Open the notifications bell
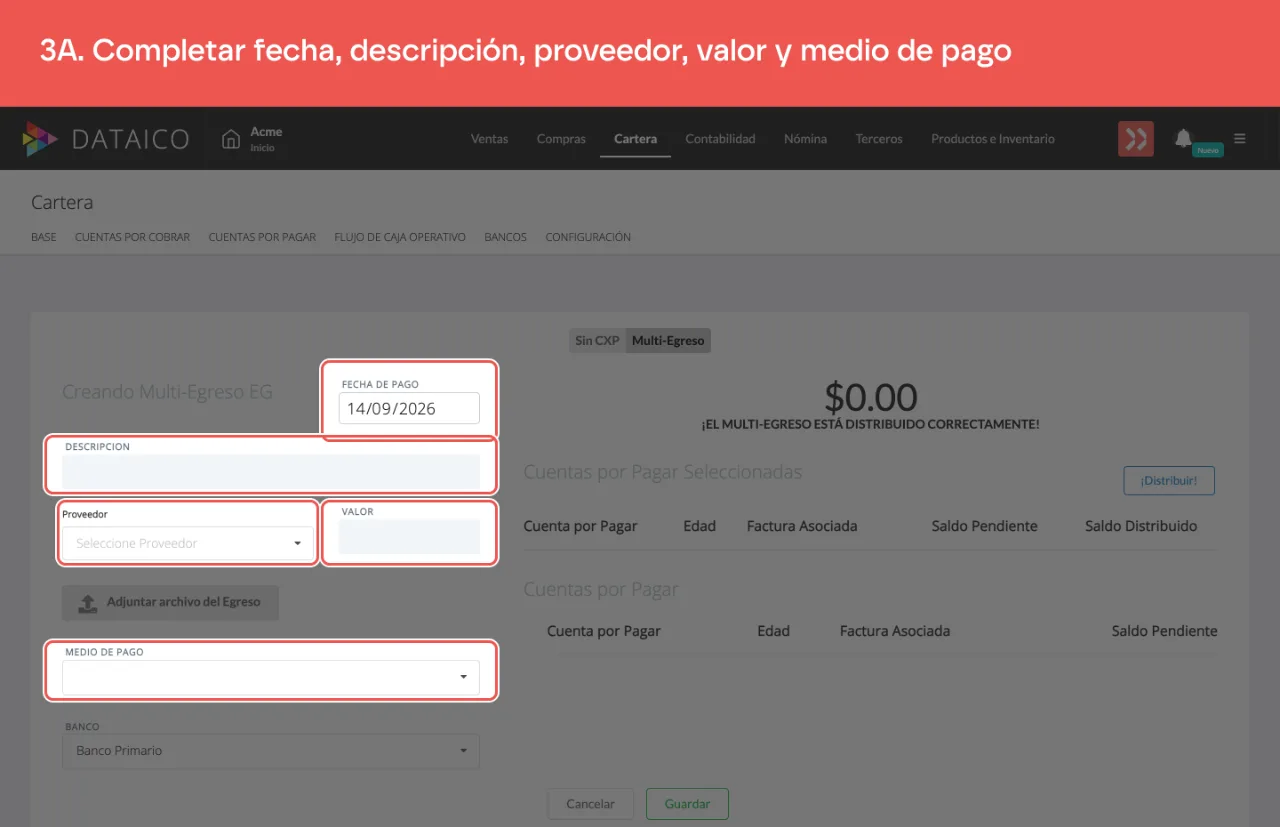This screenshot has height=827, width=1280. click(1183, 137)
